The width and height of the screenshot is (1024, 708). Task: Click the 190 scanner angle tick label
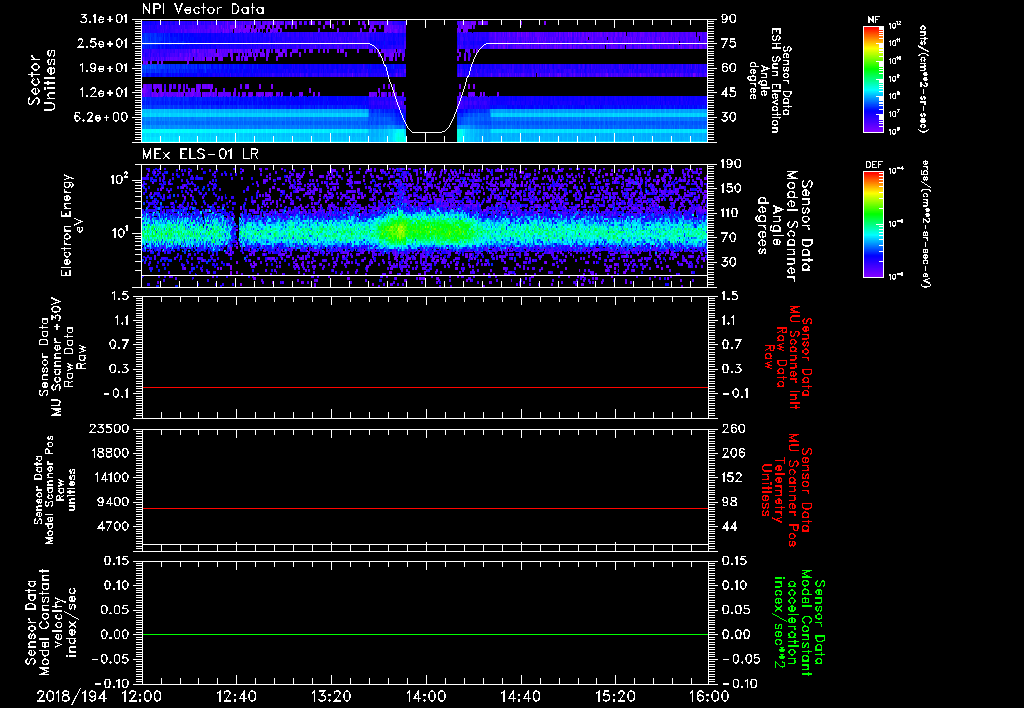coord(732,164)
